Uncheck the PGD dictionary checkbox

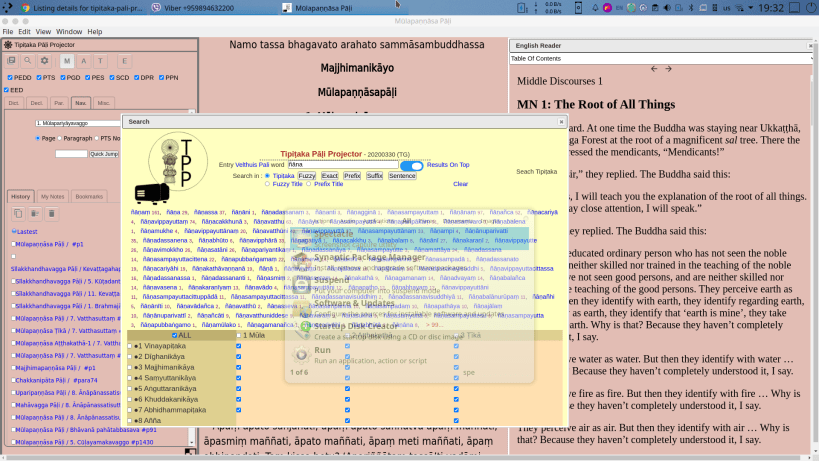63,78
